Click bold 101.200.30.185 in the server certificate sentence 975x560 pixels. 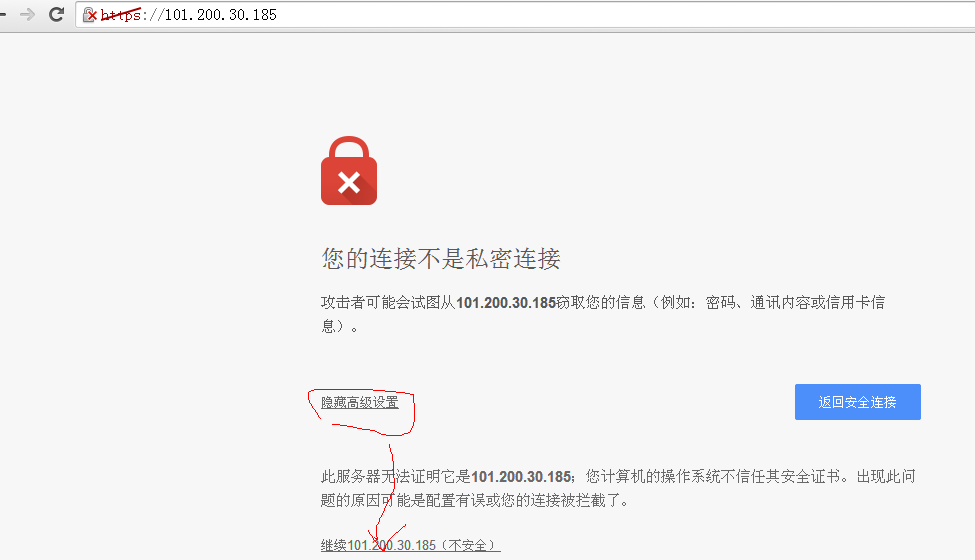[521, 477]
